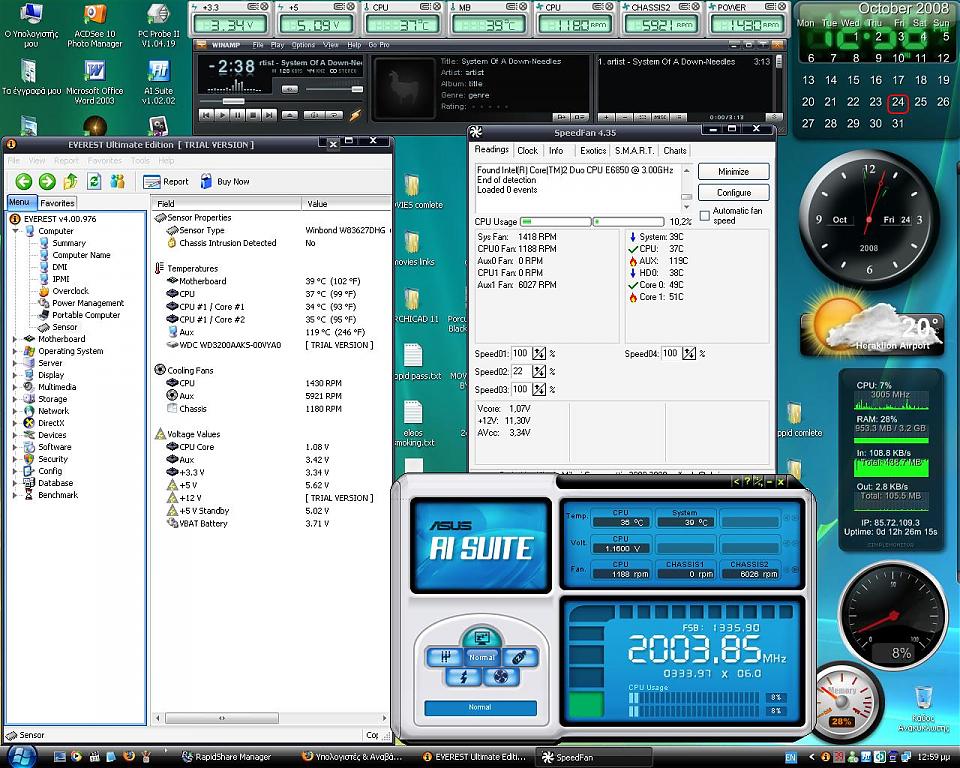
Task: Click the Windows Start orb
Action: [x=21, y=756]
